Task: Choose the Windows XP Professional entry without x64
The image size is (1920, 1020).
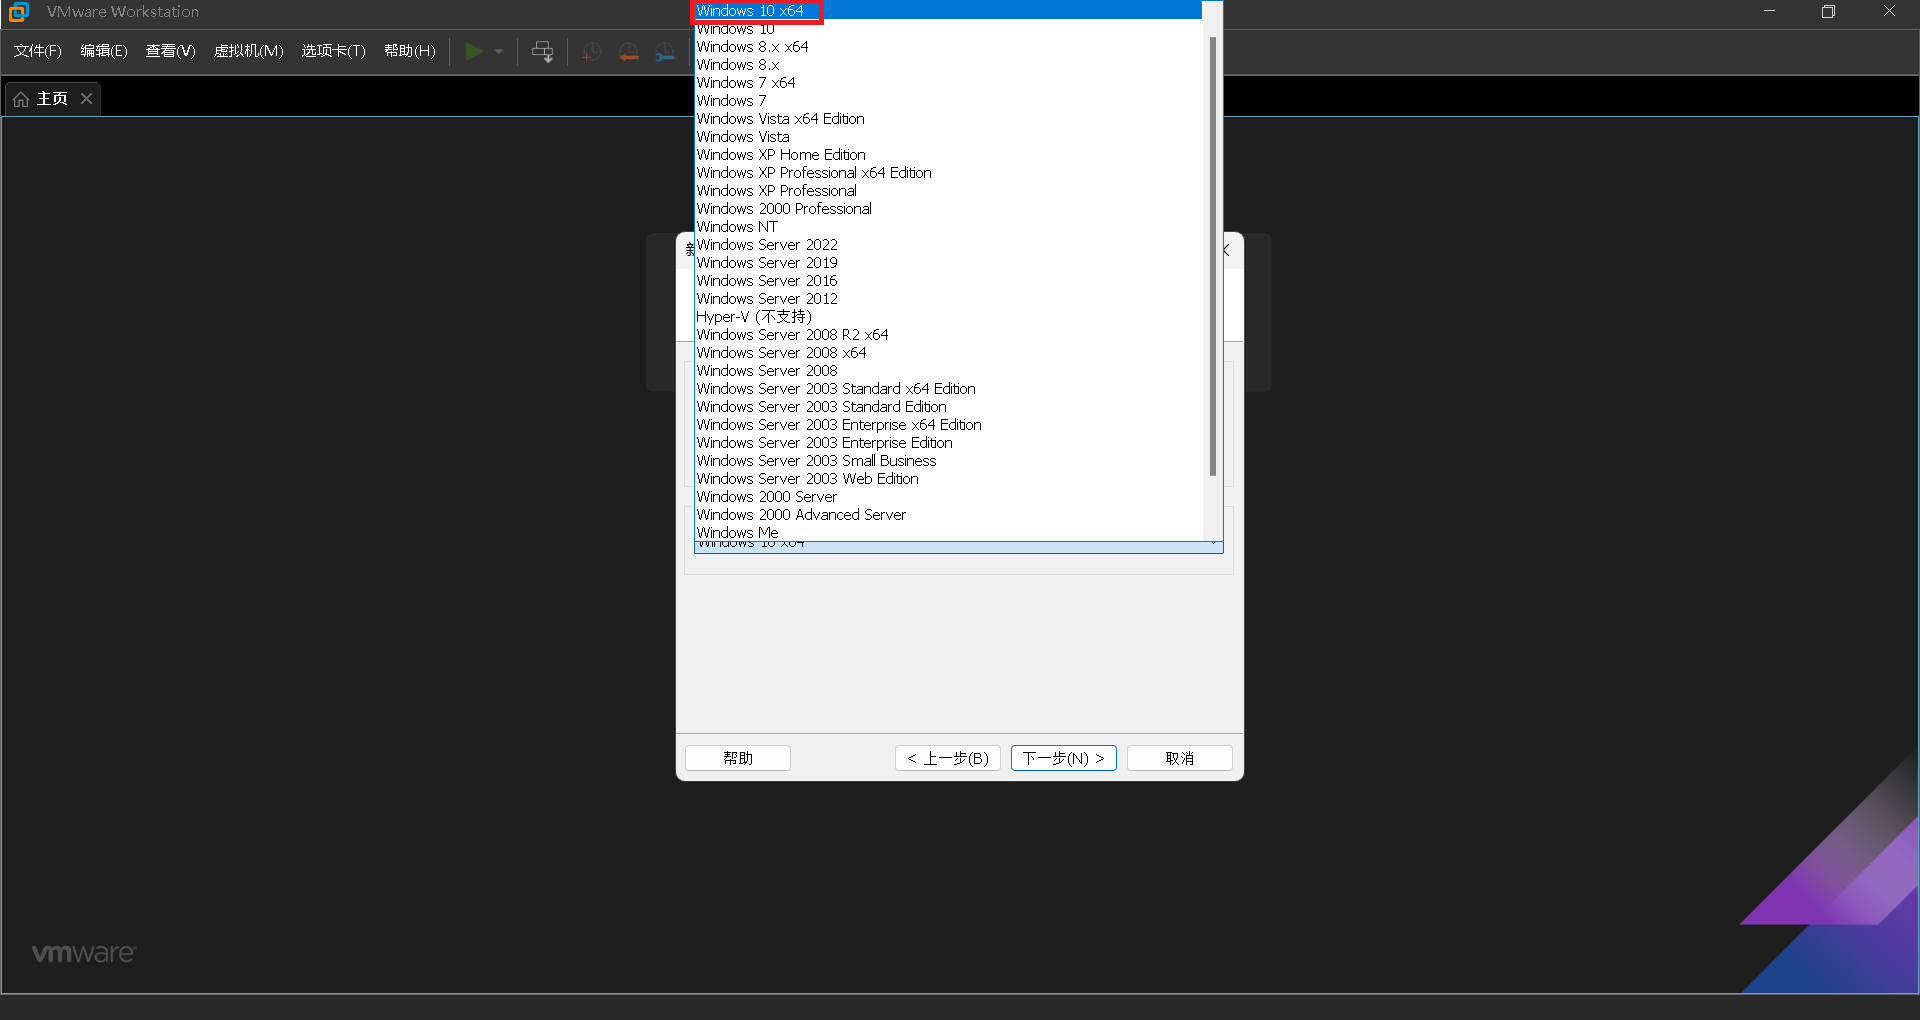Action: click(948, 191)
